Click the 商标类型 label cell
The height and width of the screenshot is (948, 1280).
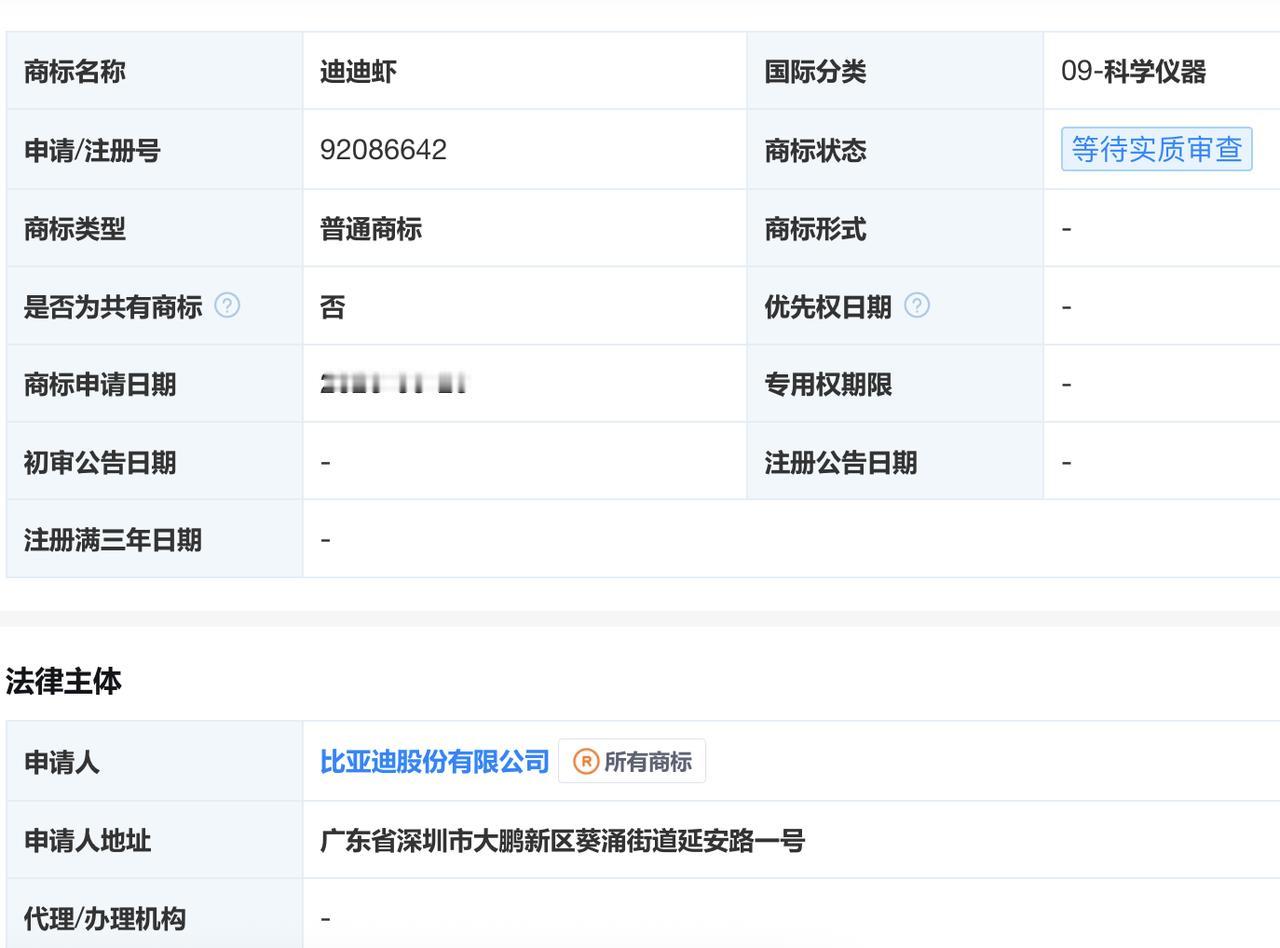[155, 228]
